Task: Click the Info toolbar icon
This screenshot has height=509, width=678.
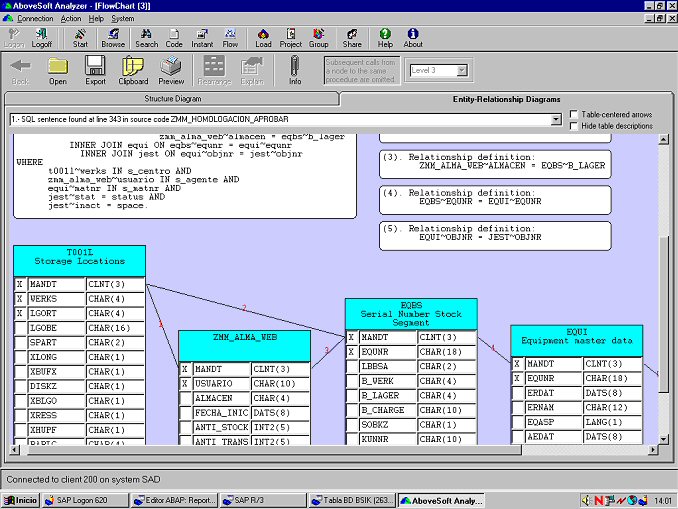Action: [295, 70]
